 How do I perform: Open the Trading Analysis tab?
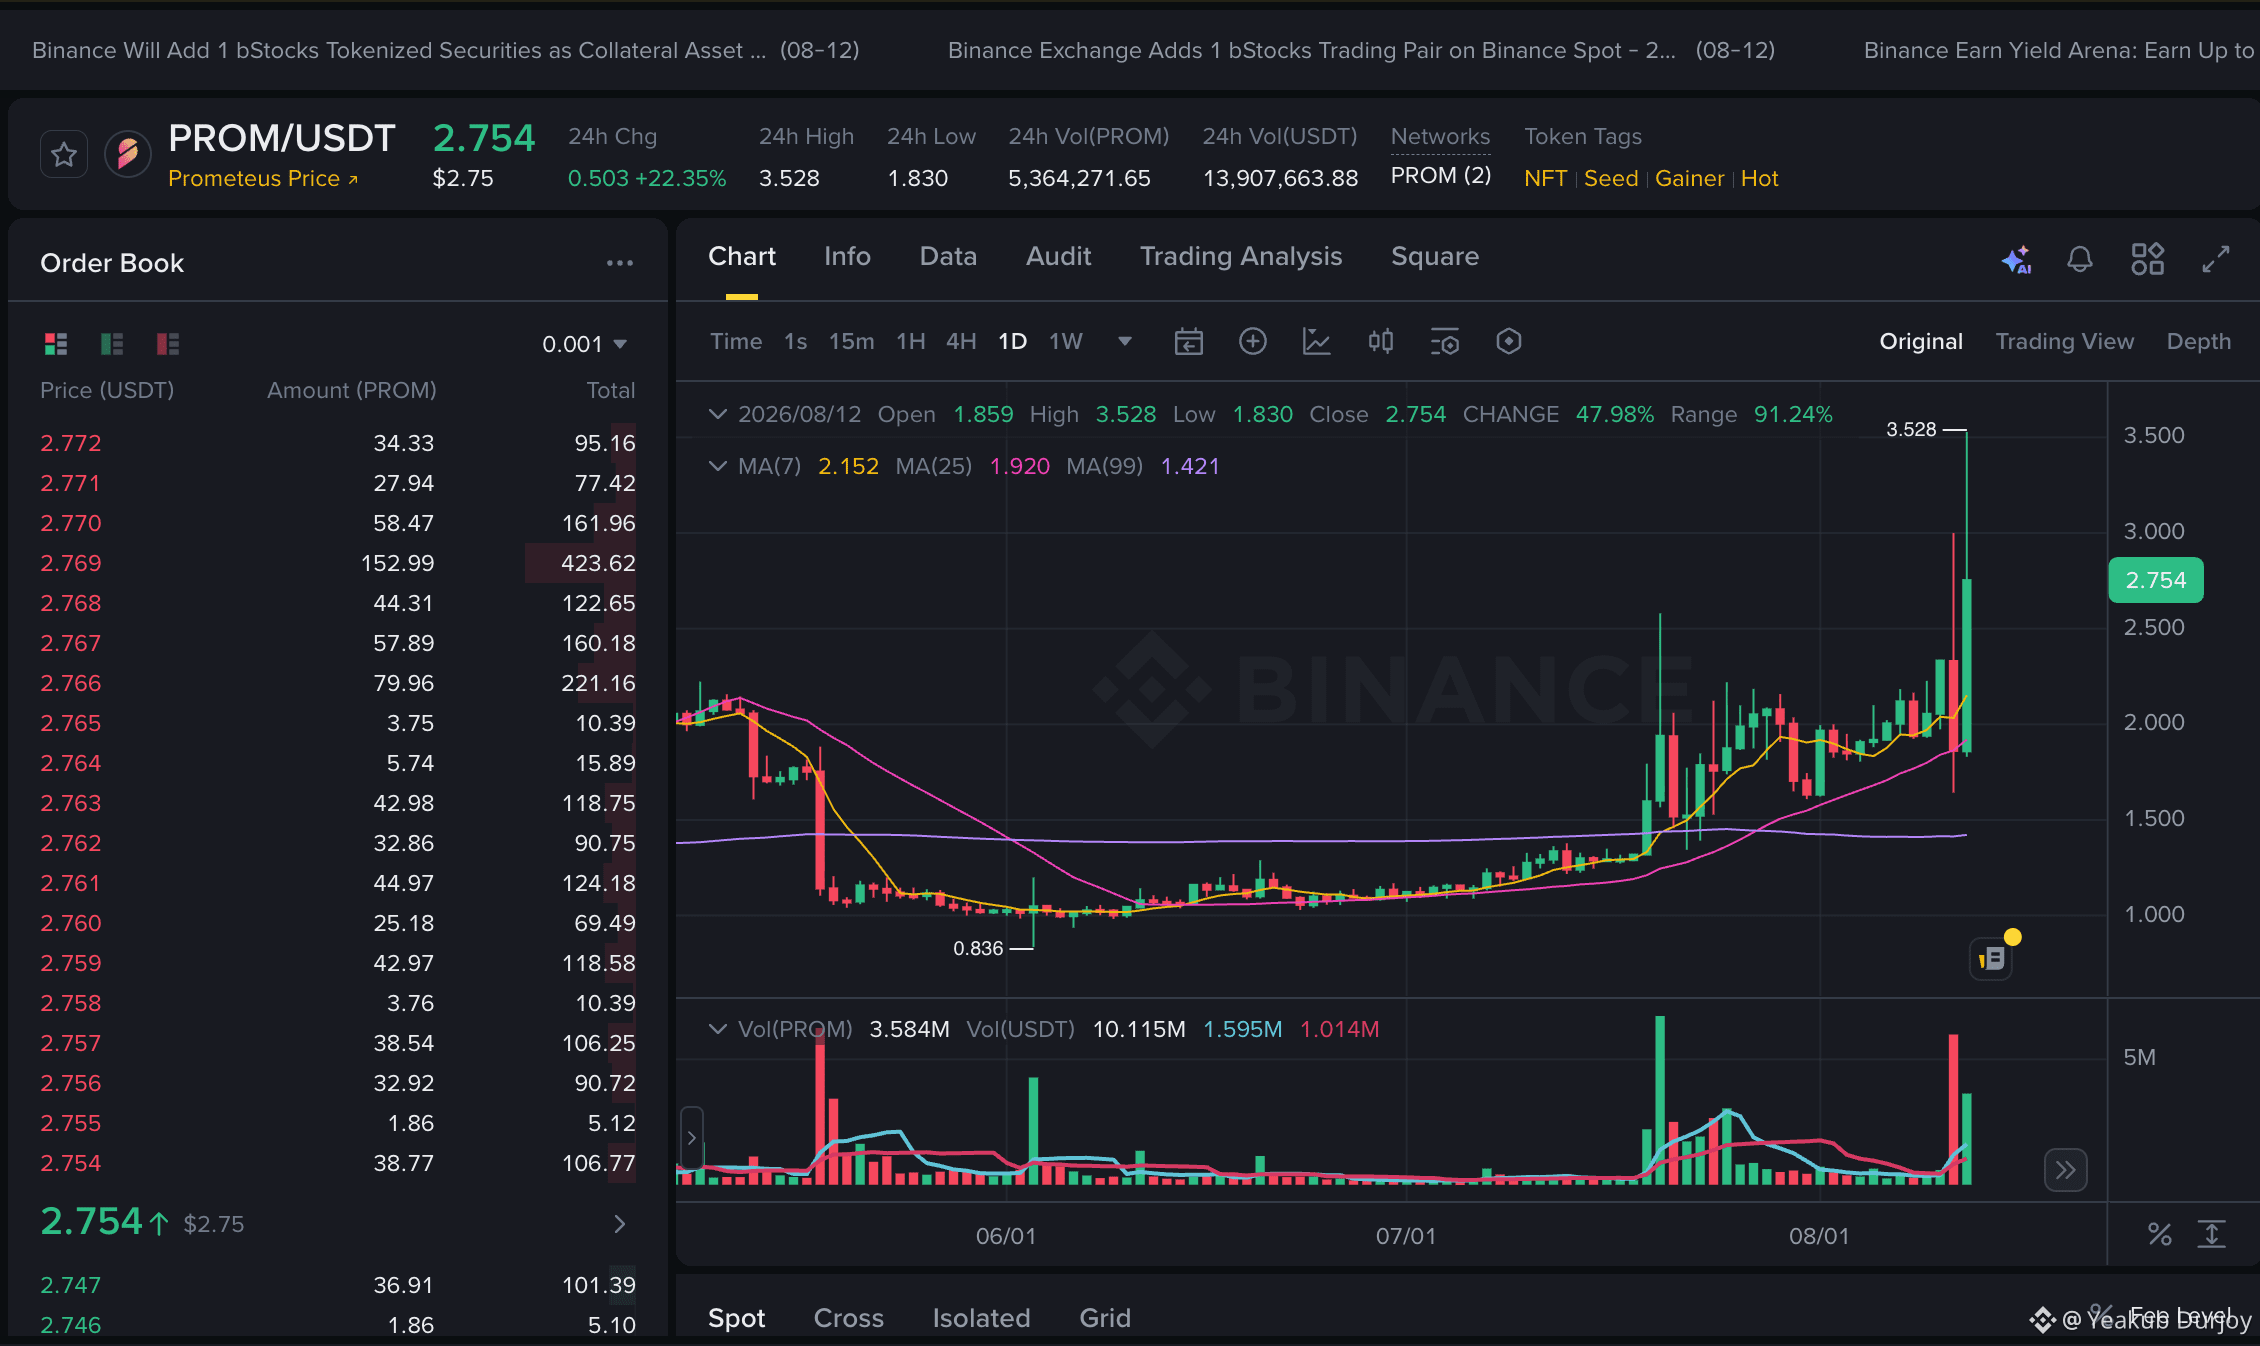pyautogui.click(x=1242, y=257)
